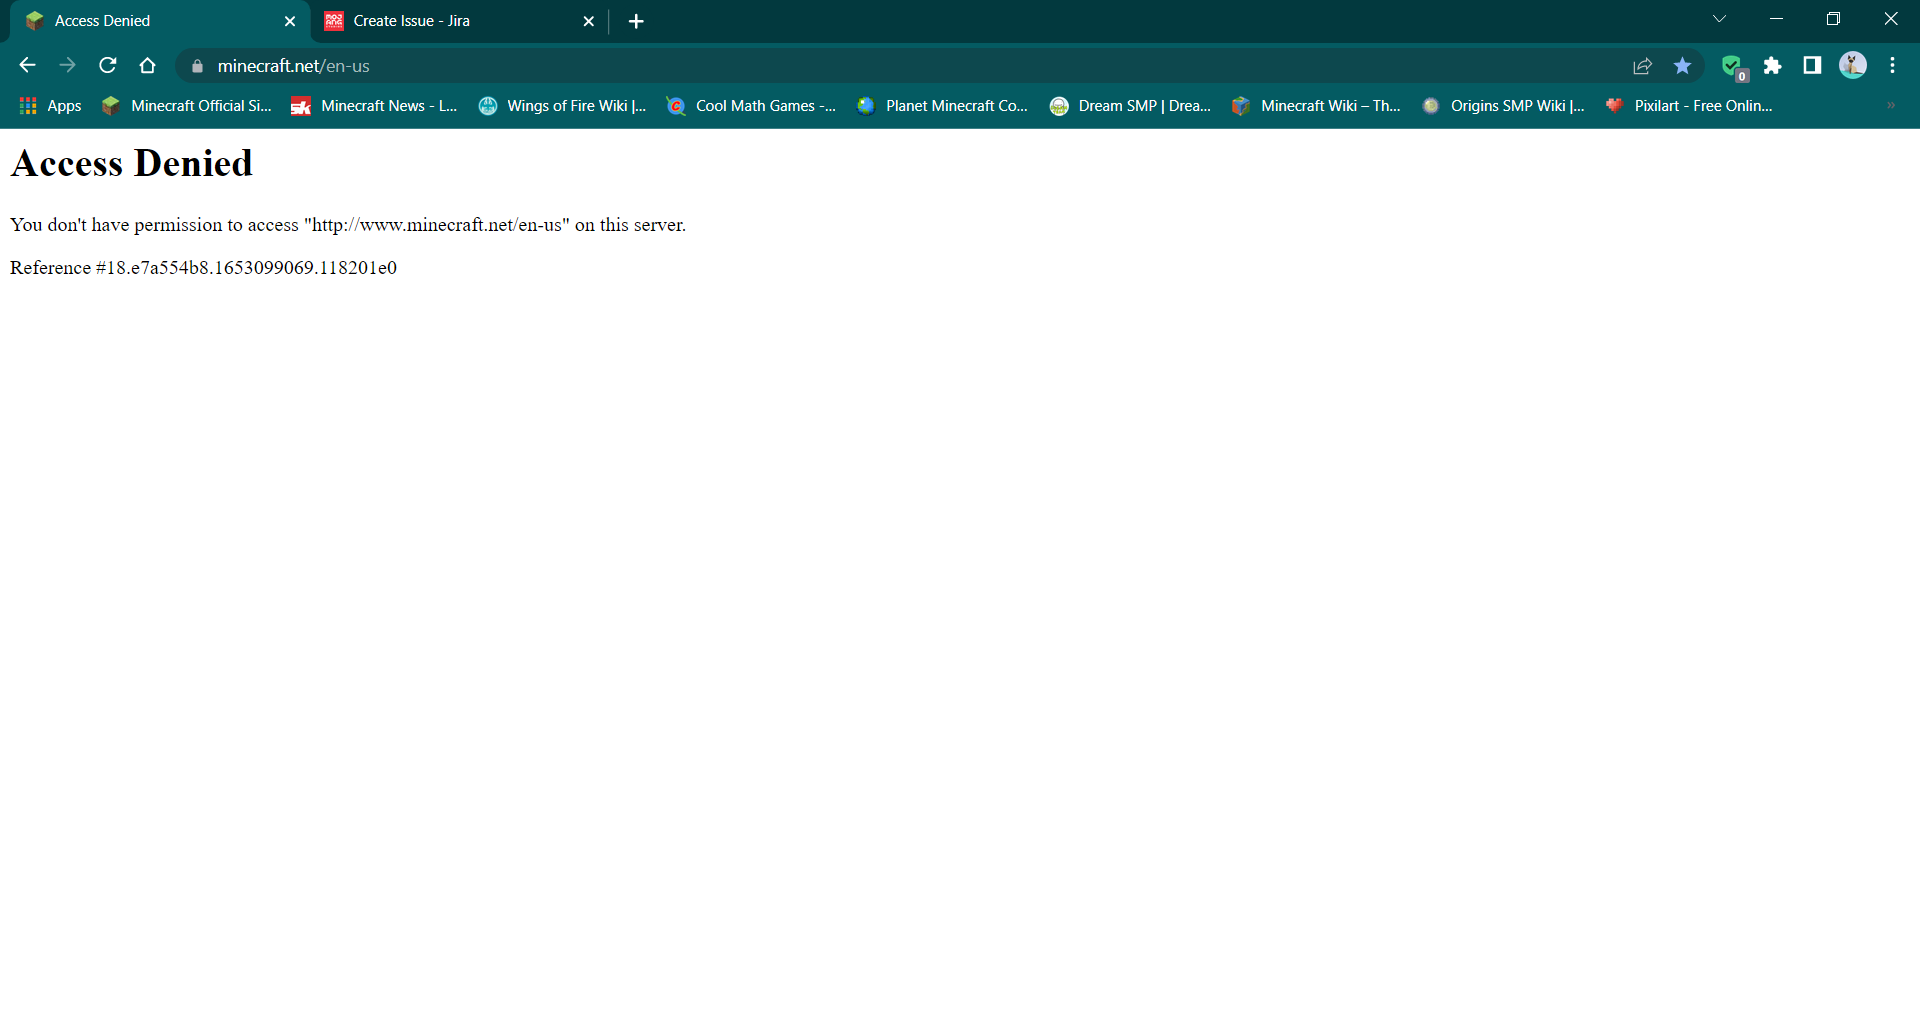Close the Access Denied tab

click(290, 21)
